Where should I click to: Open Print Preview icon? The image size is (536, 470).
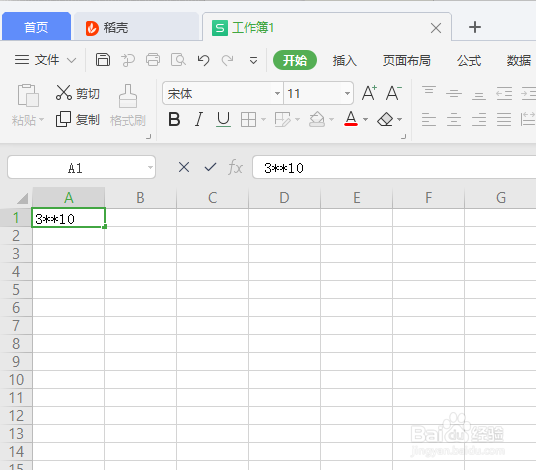click(178, 60)
